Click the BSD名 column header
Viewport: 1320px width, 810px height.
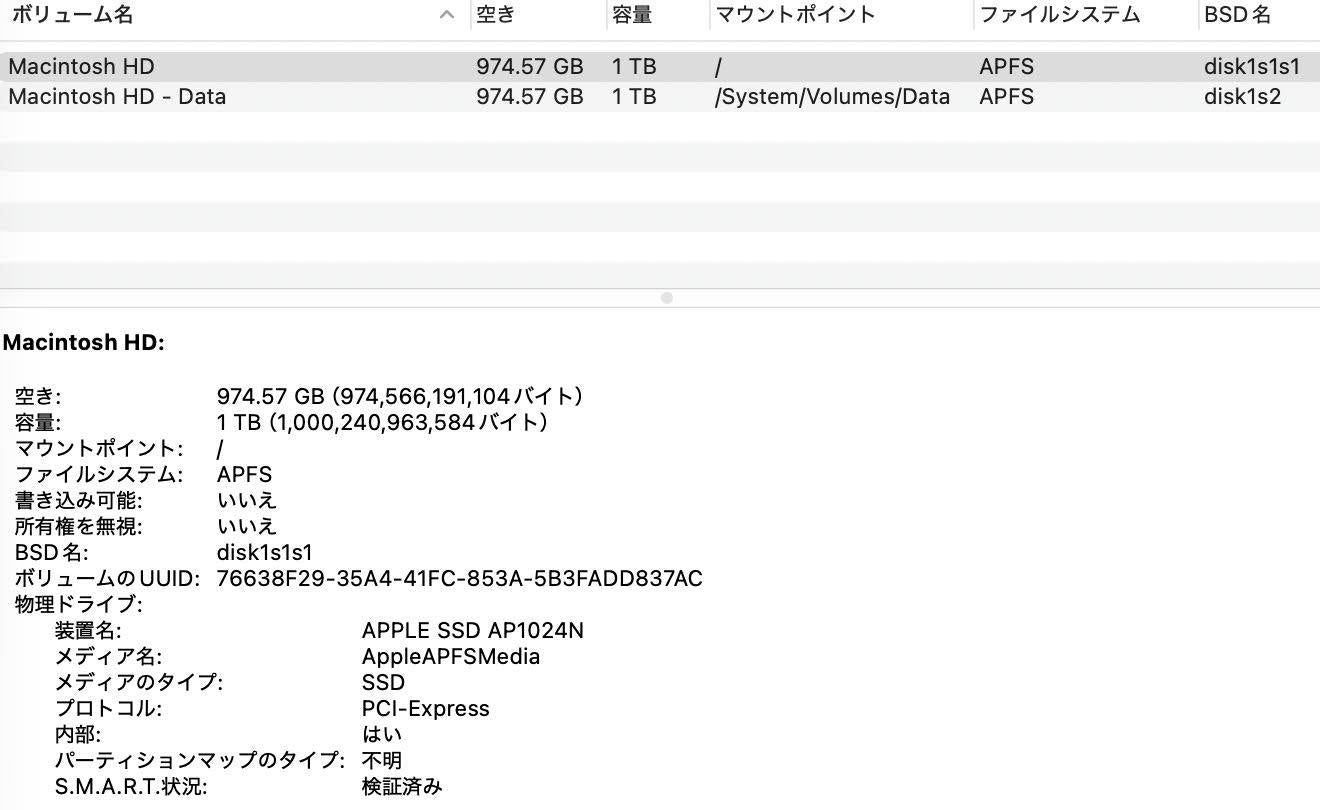point(1238,15)
